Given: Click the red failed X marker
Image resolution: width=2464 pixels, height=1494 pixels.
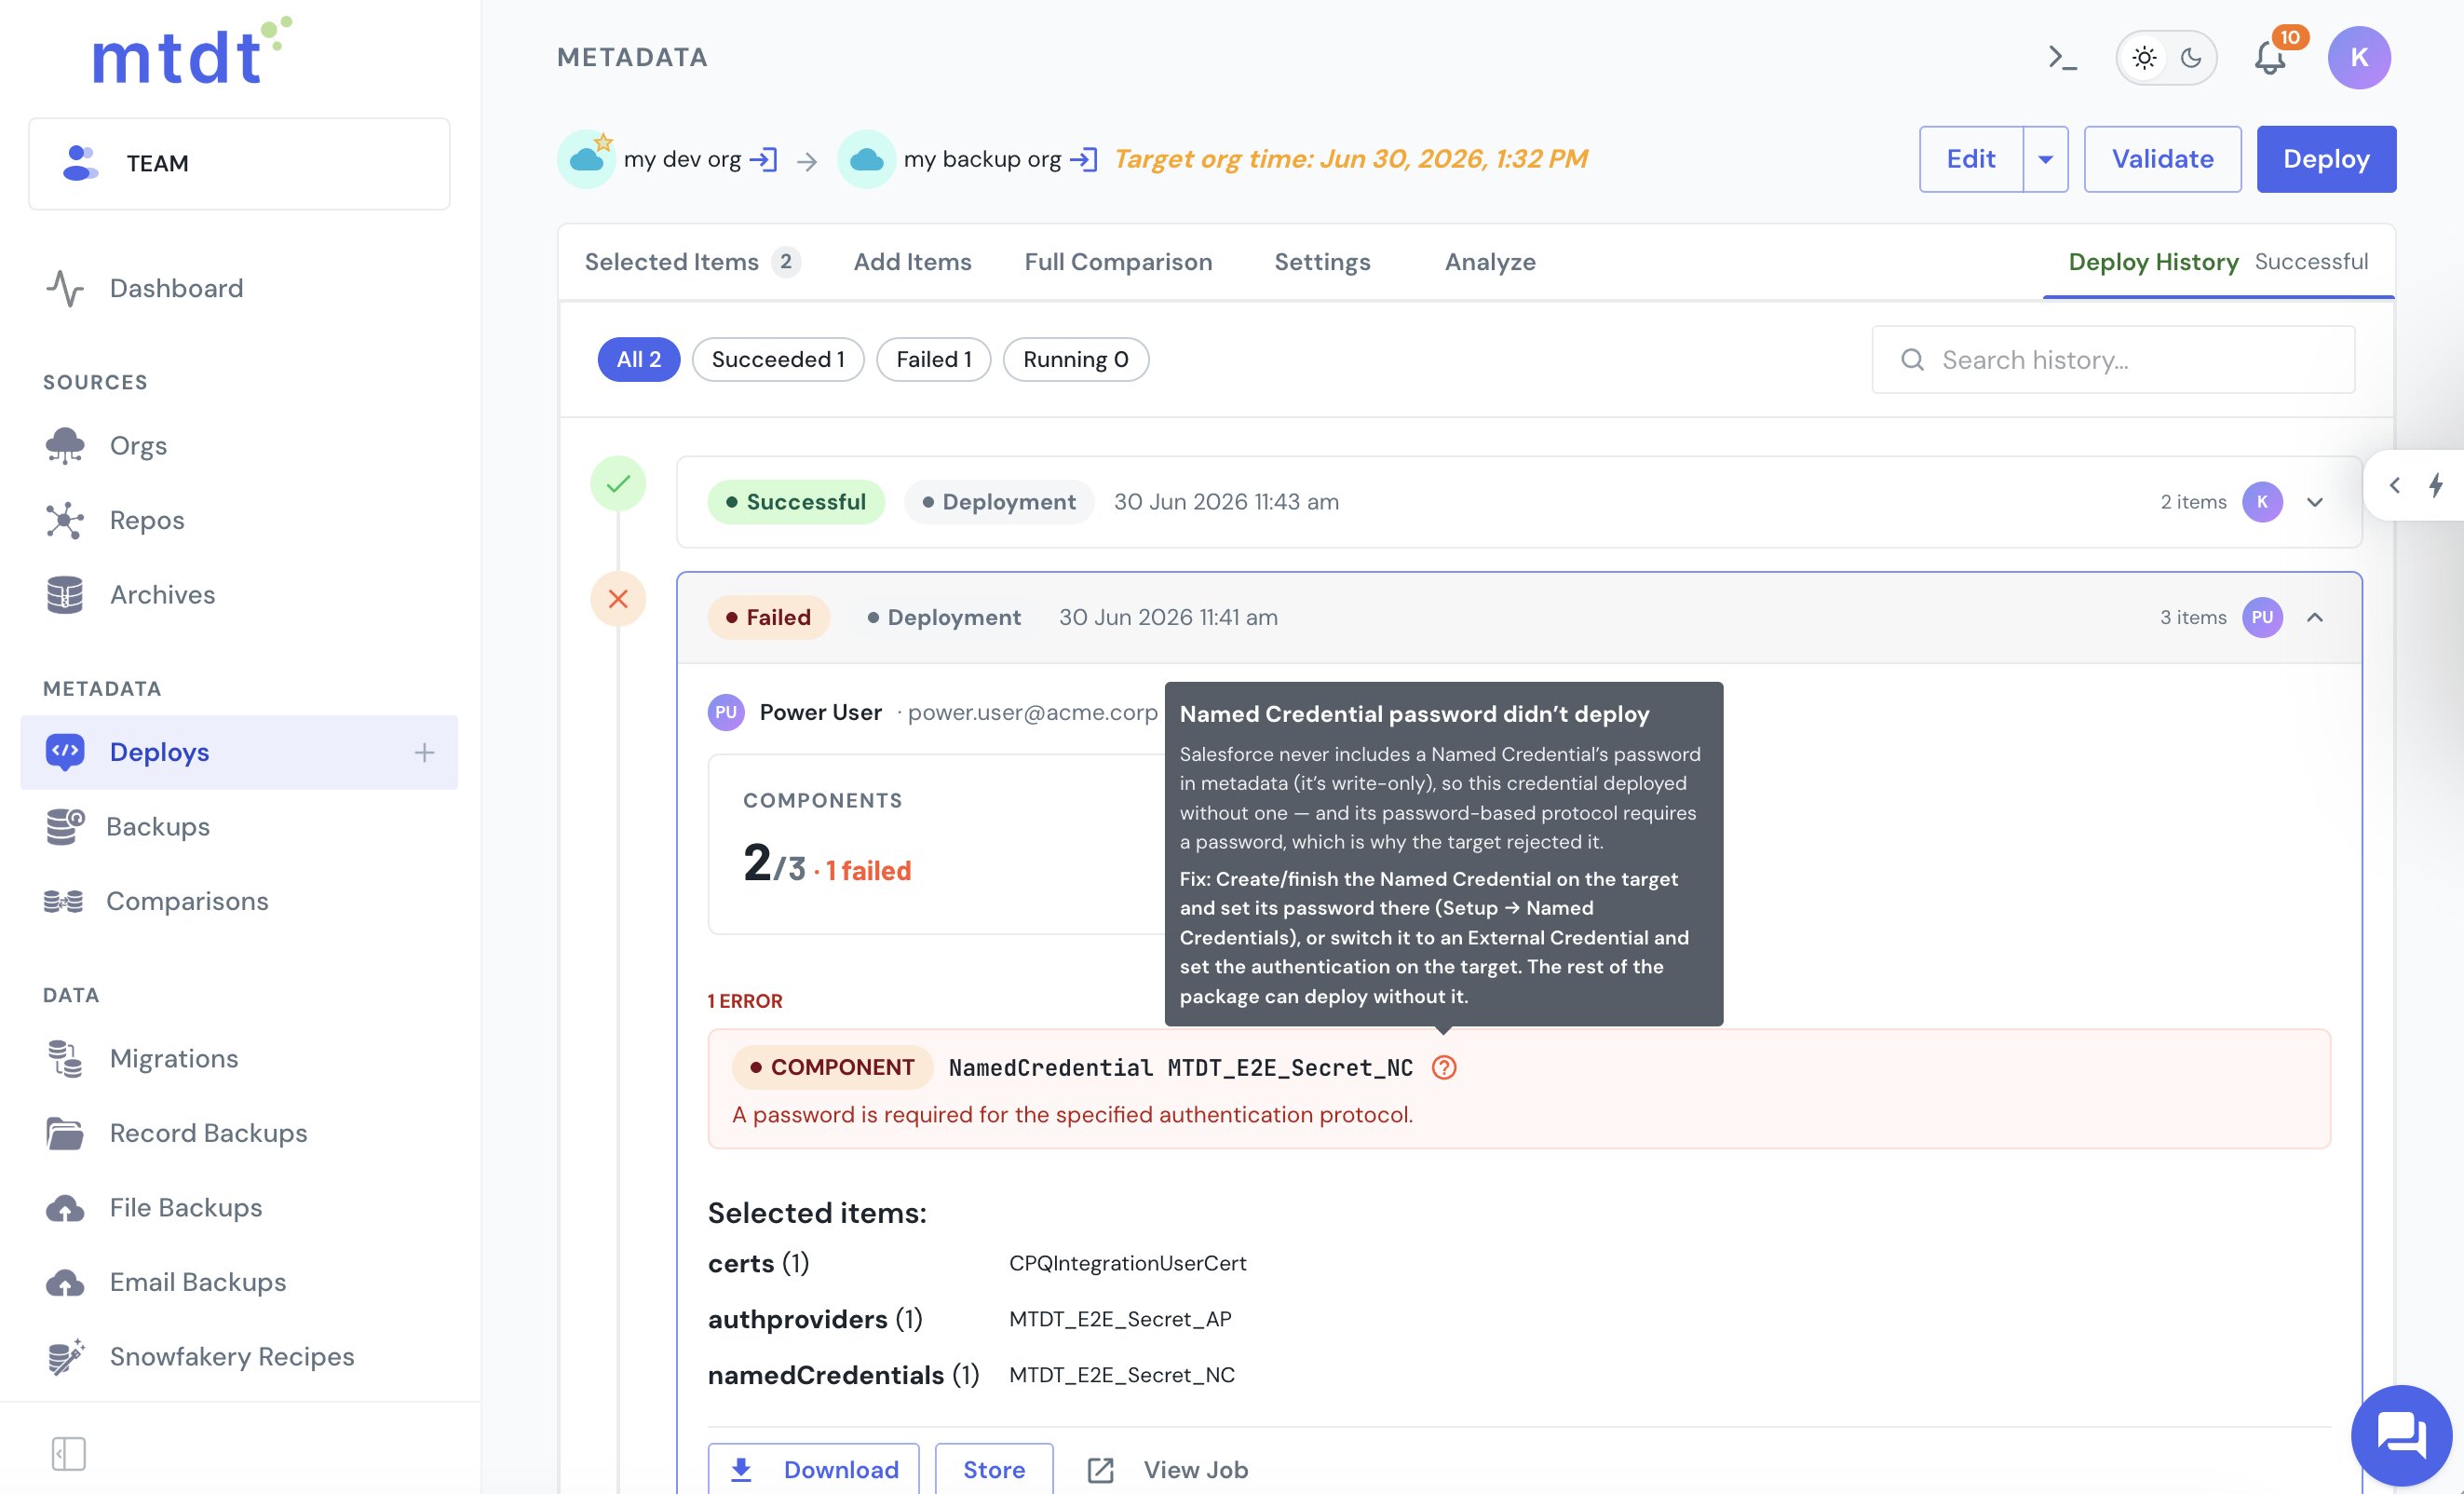Looking at the screenshot, I should point(618,599).
